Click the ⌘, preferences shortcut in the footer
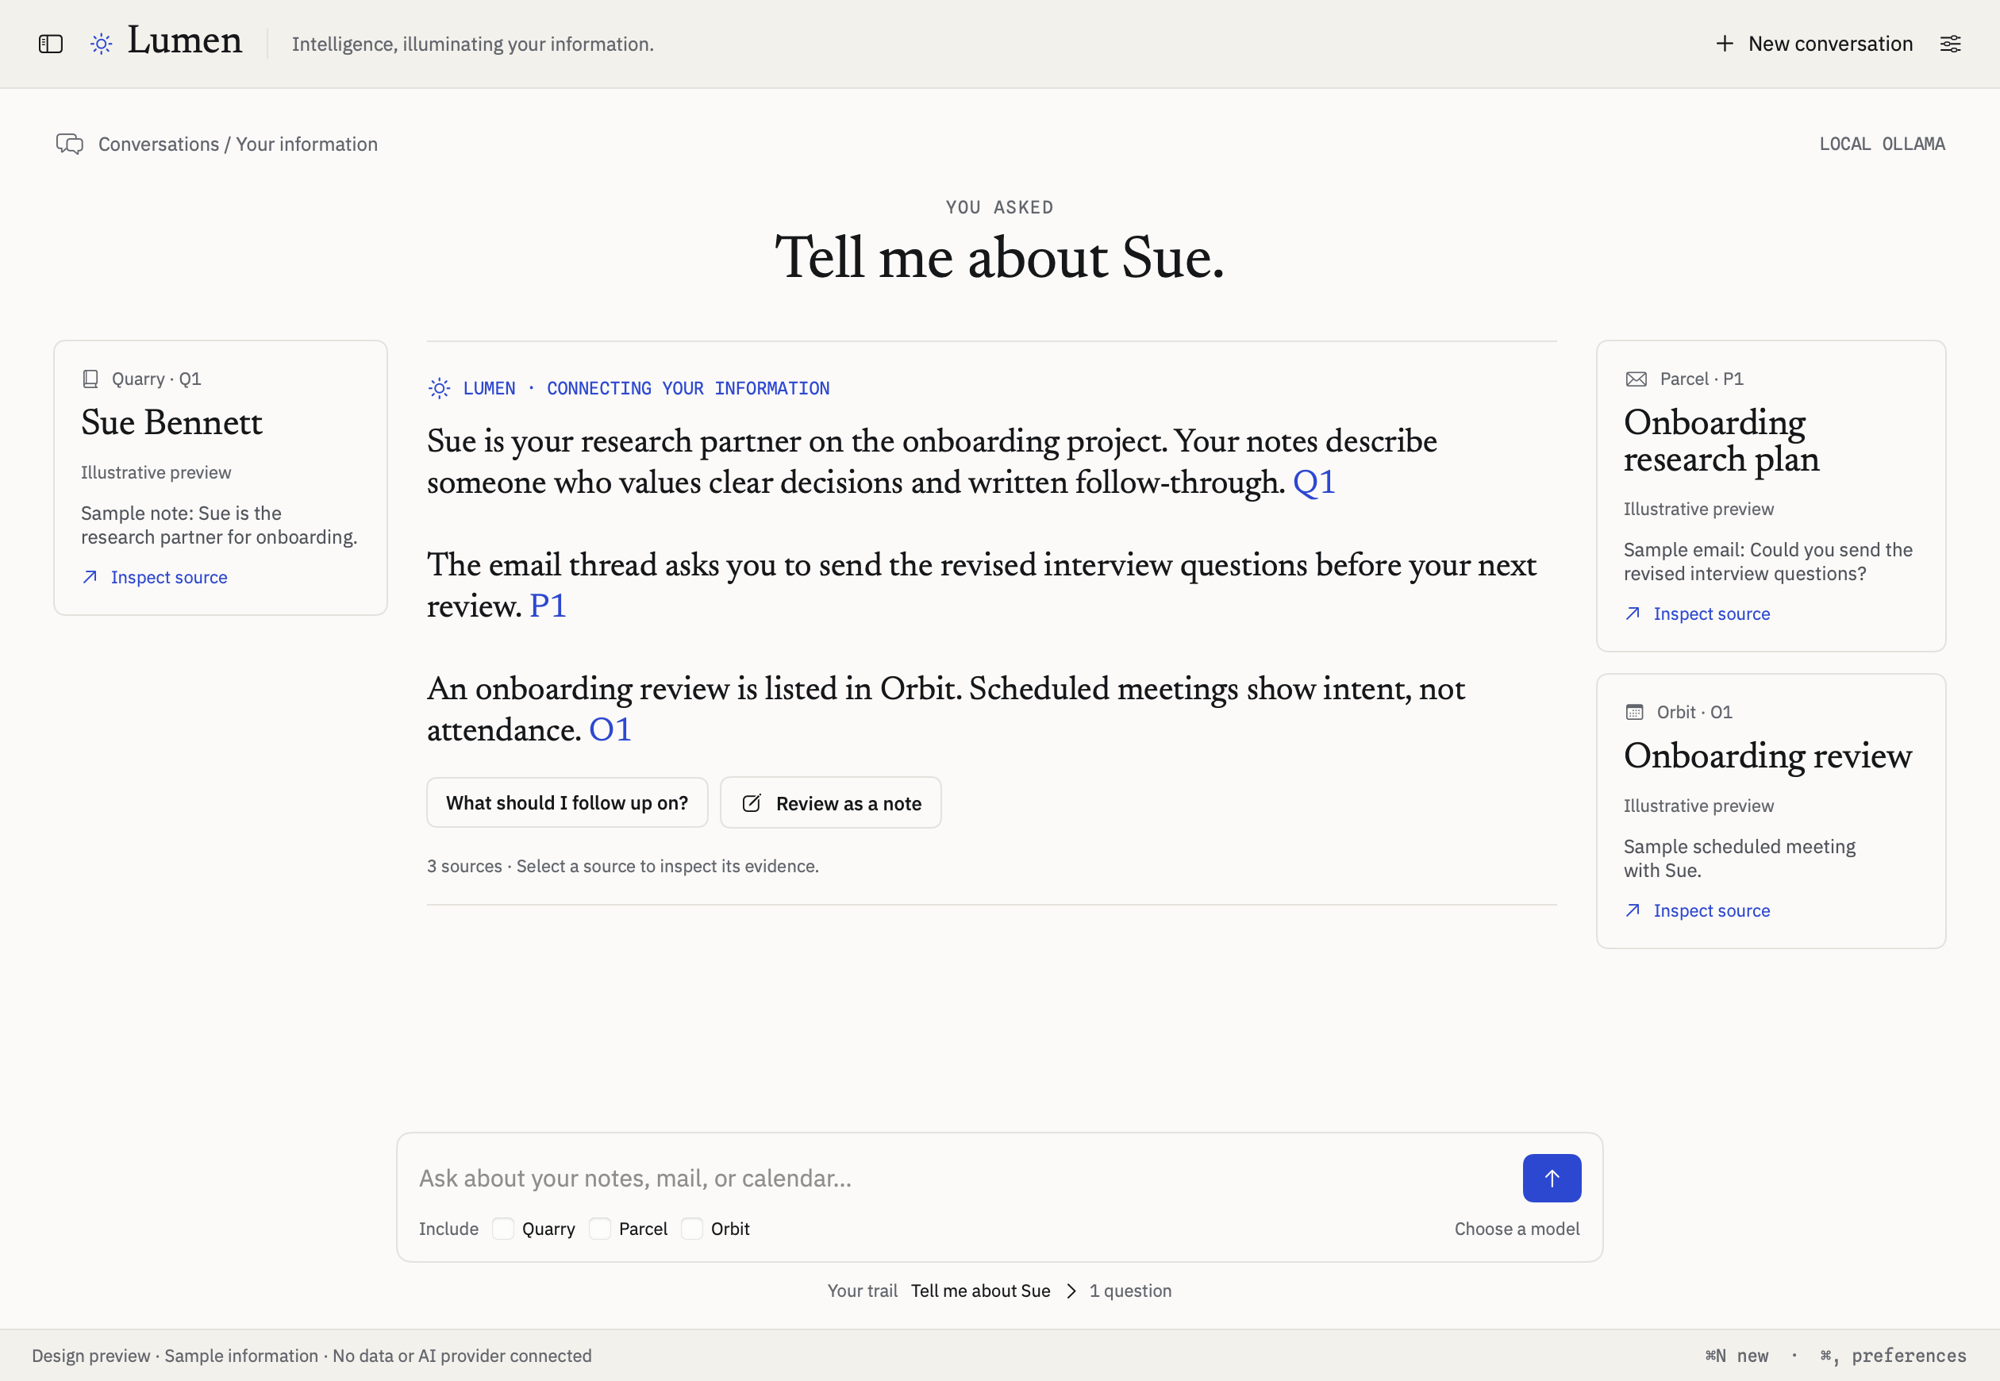2000x1381 pixels. pos(1893,1356)
